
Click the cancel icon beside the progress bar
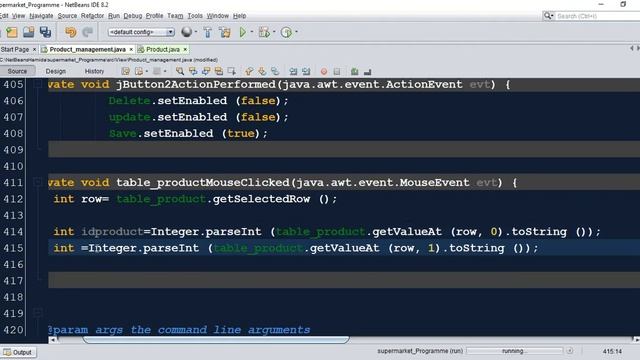(x=569, y=351)
